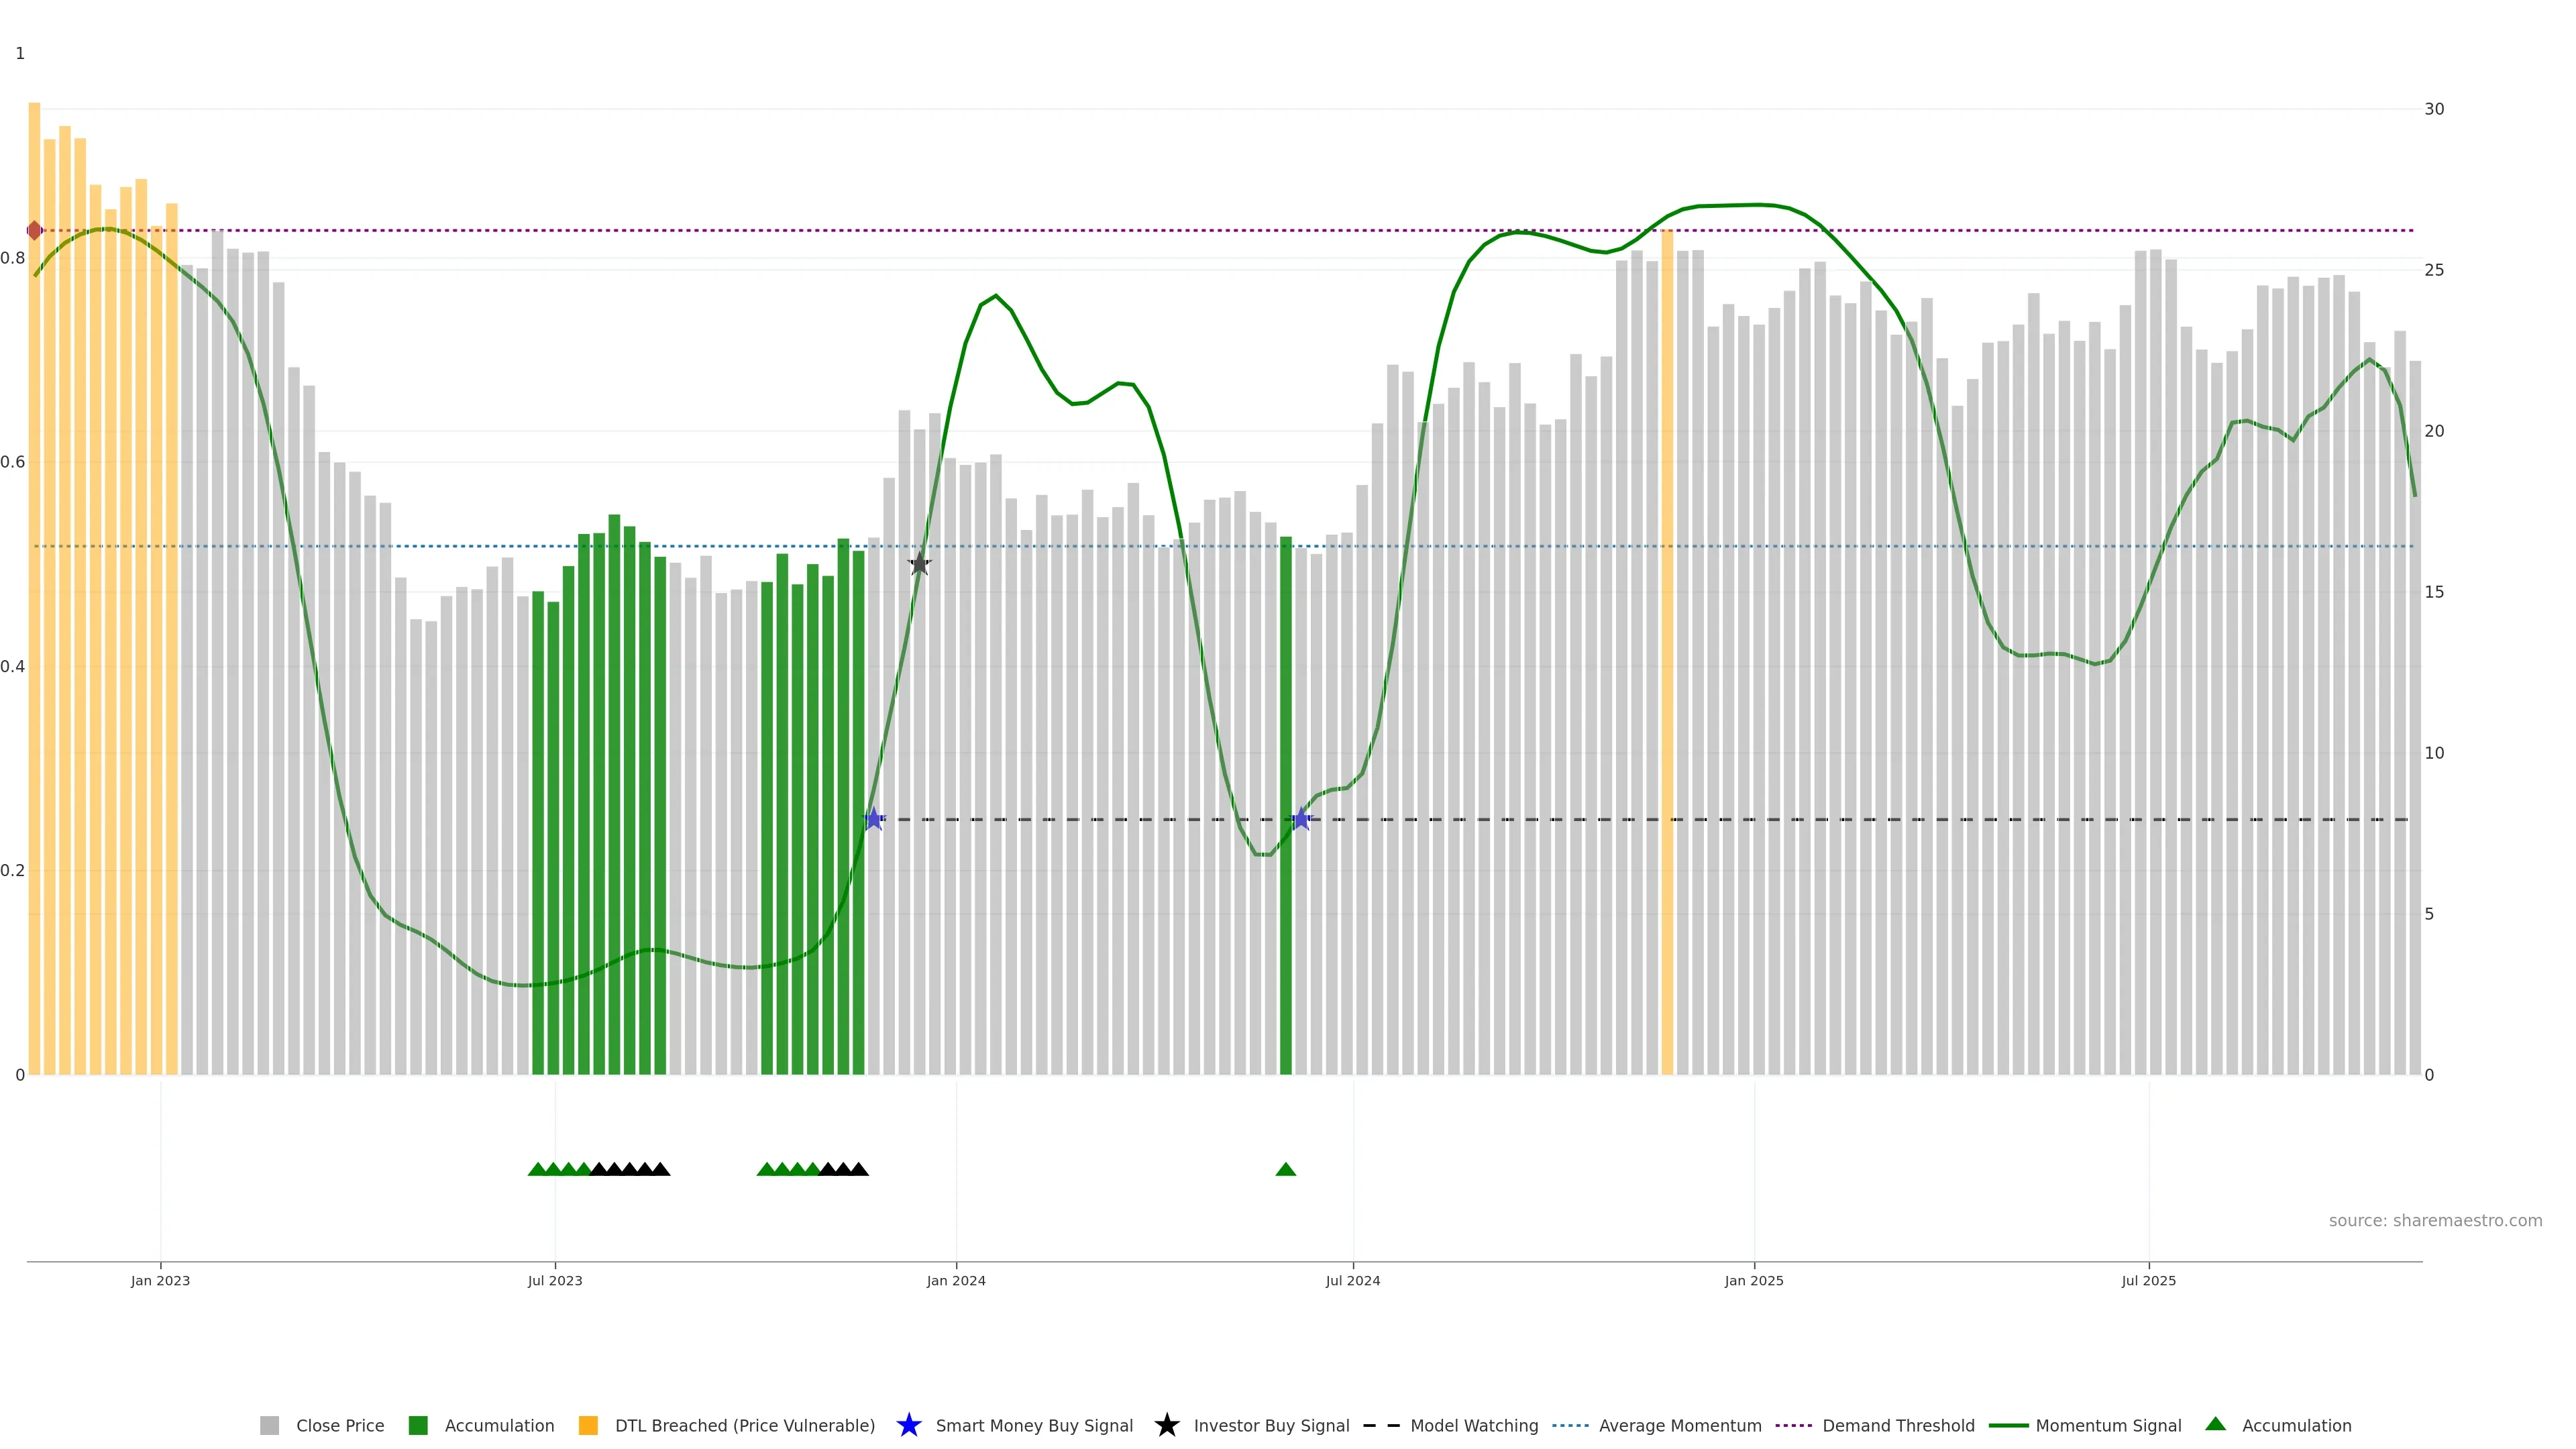Screen dimensions: 2576x1449
Task: Click the single orange bar near late 2024
Action: click(1667, 650)
